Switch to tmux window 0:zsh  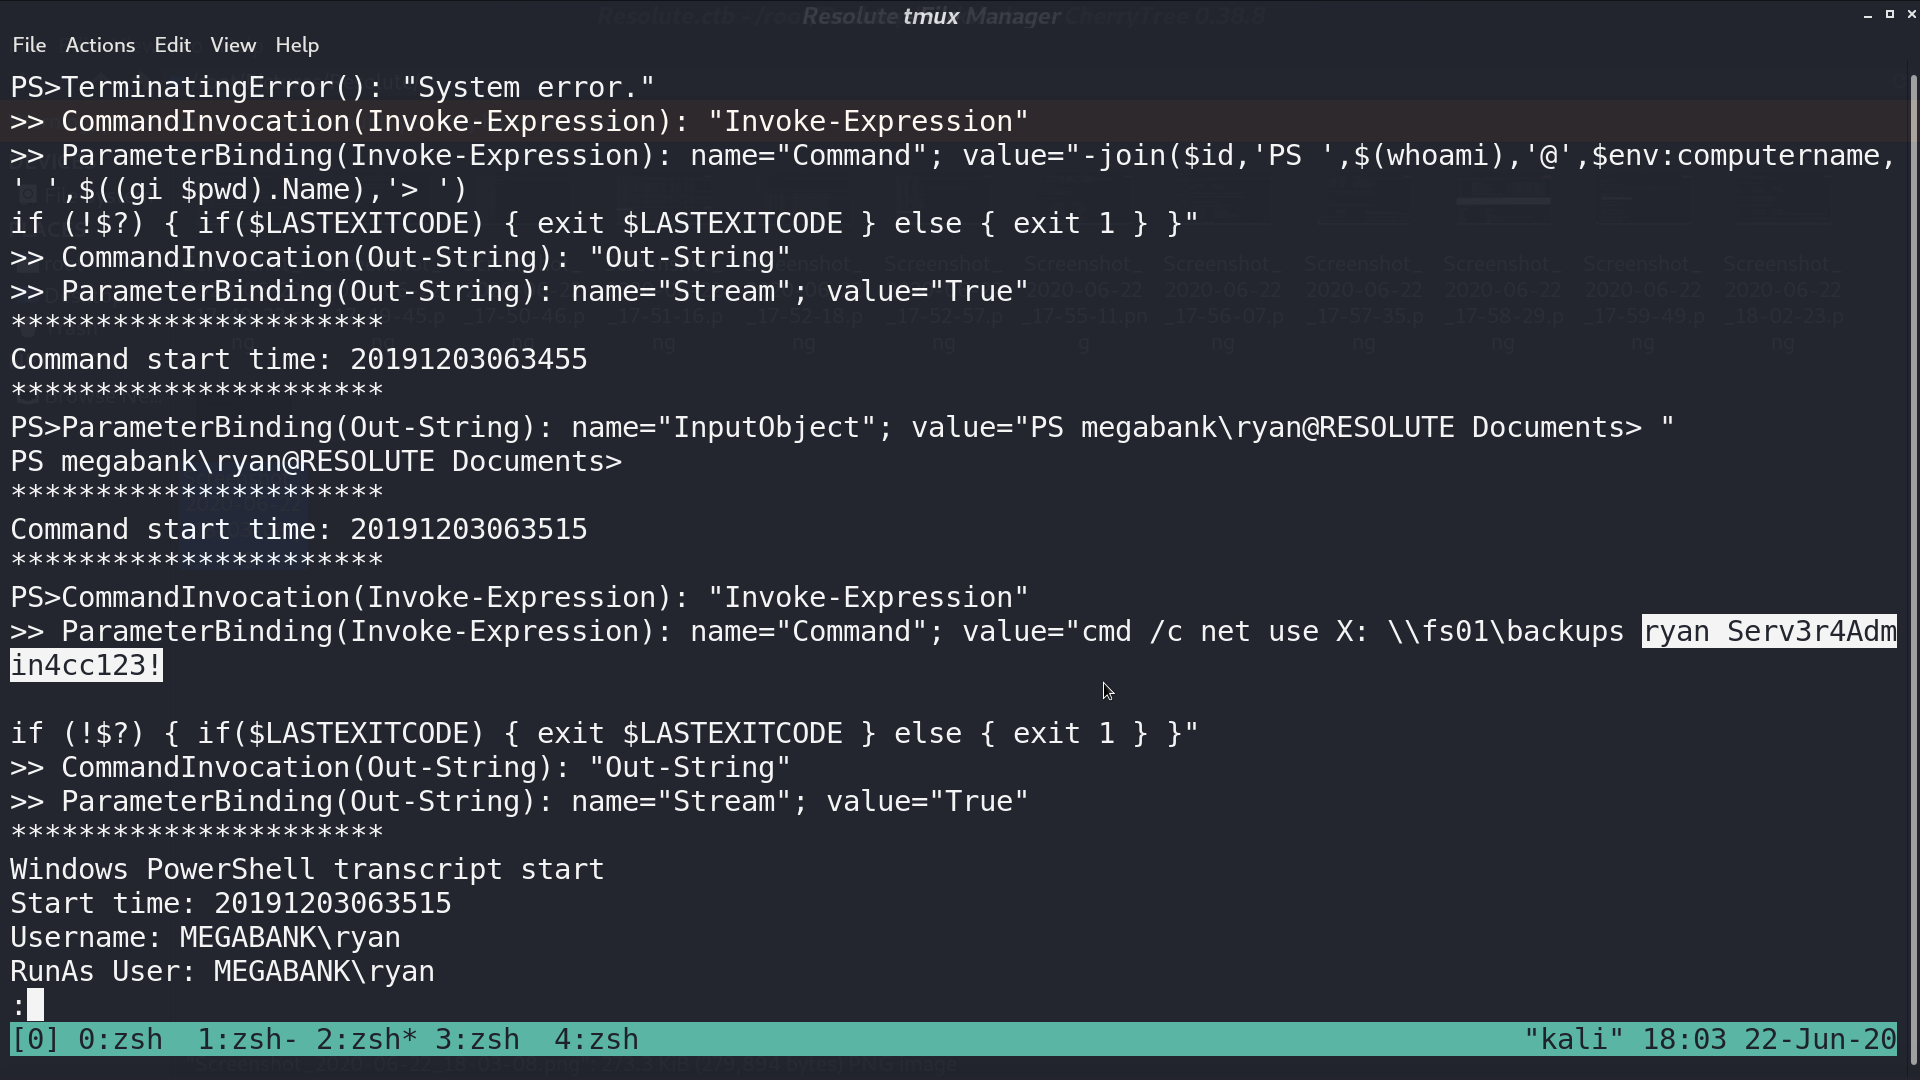(x=120, y=1039)
